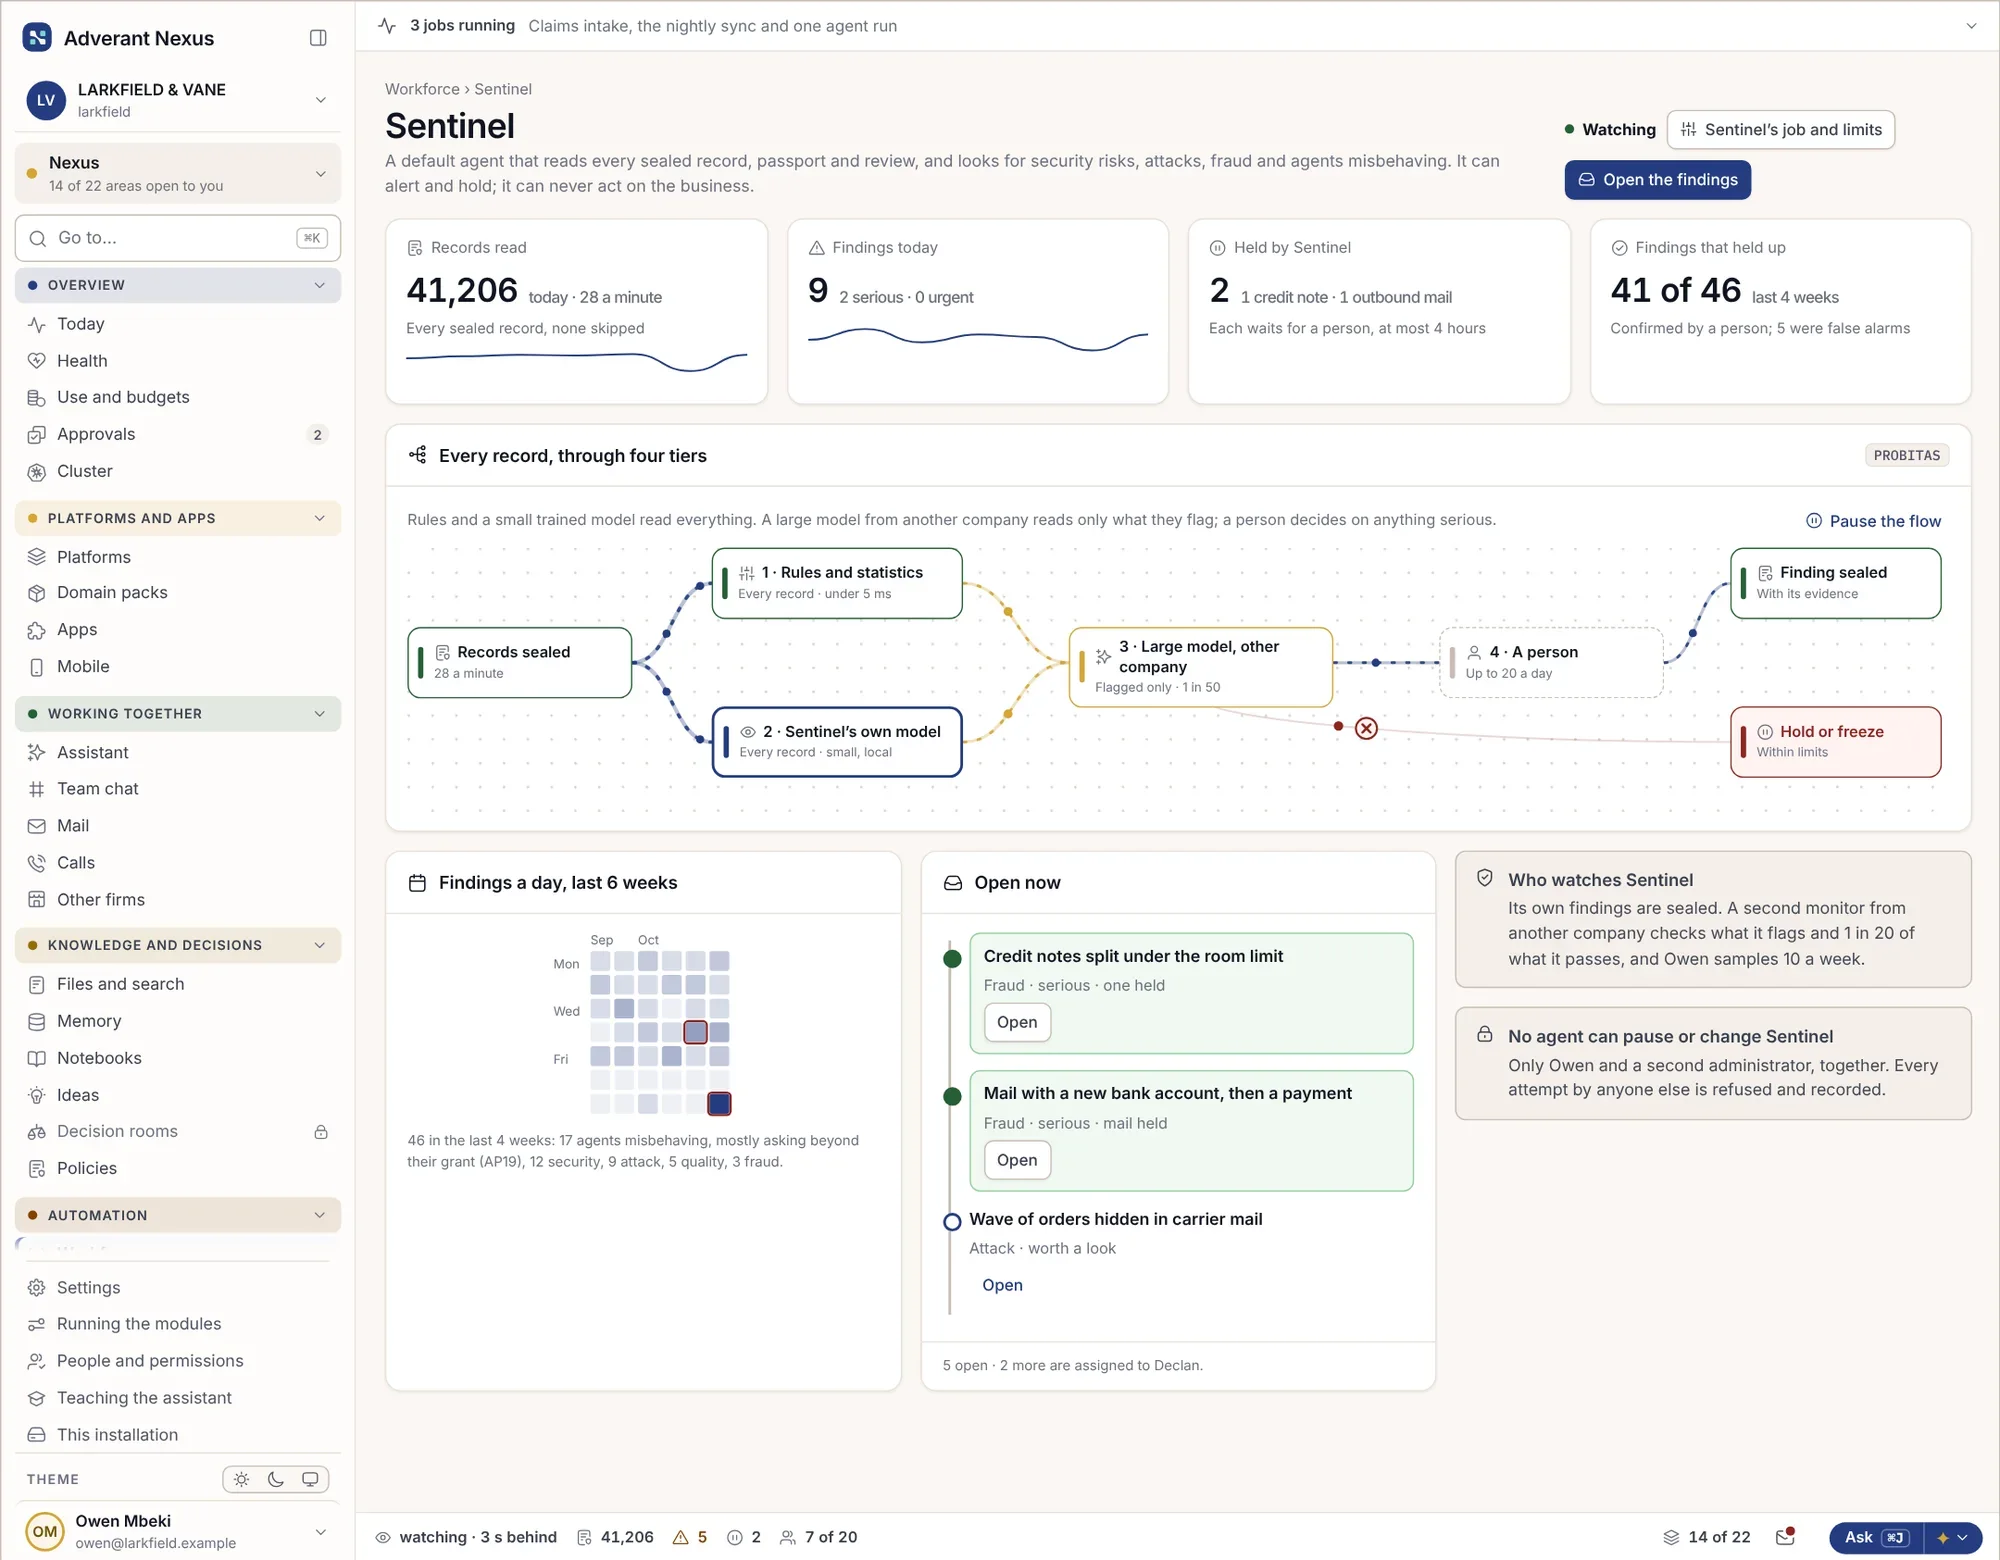Collapse the Overview section
This screenshot has width=2000, height=1560.
[x=178, y=285]
